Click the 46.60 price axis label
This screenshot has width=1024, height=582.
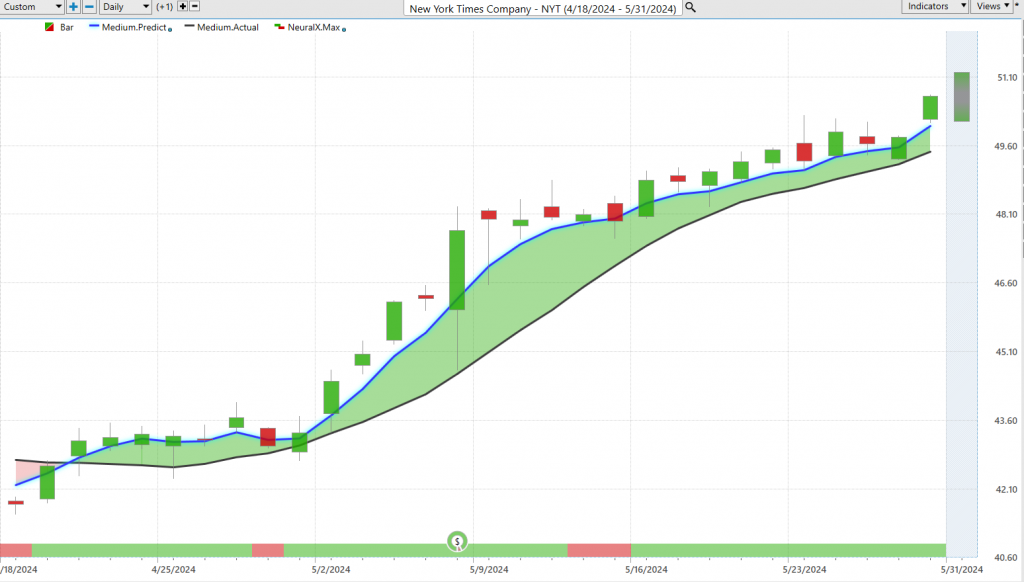point(1006,283)
